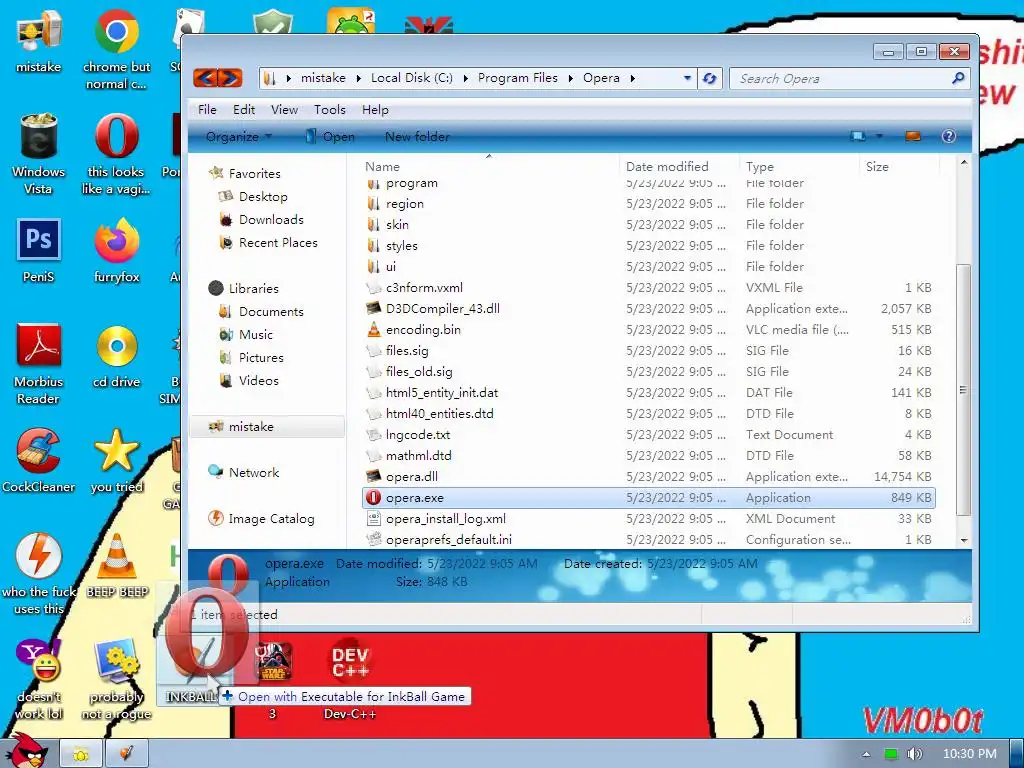Screen dimensions: 1024x768
Task: Select Music library
Action: (x=255, y=334)
